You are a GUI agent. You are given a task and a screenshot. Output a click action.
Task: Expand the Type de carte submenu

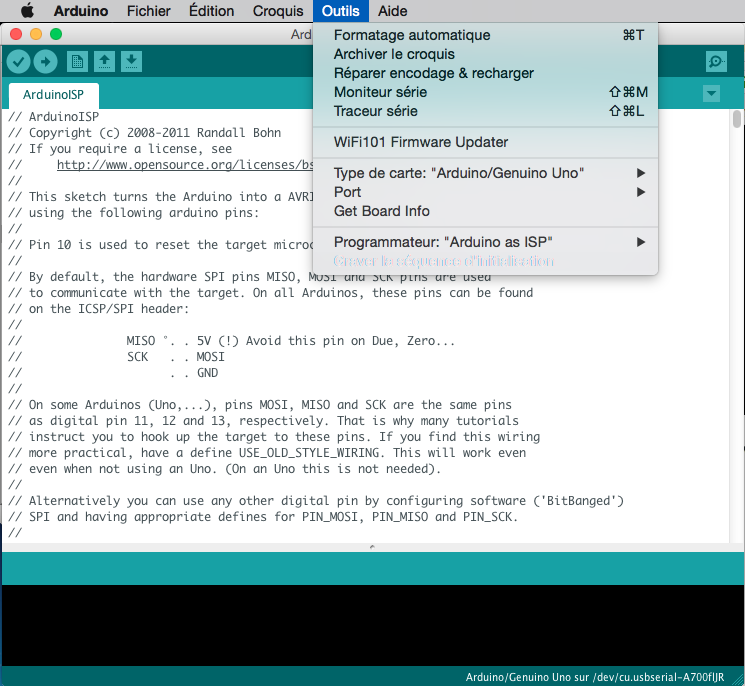(x=485, y=173)
